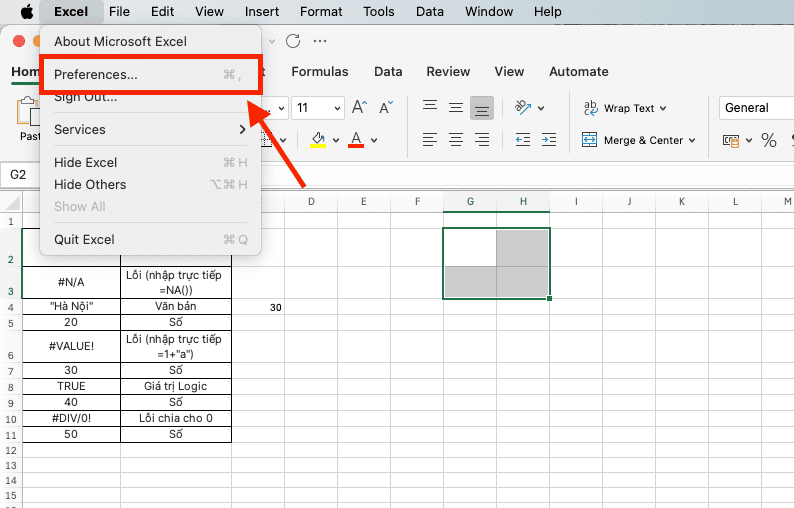Open font size 11 dropdown
Viewport: 794px width, 508px height.
tap(337, 108)
